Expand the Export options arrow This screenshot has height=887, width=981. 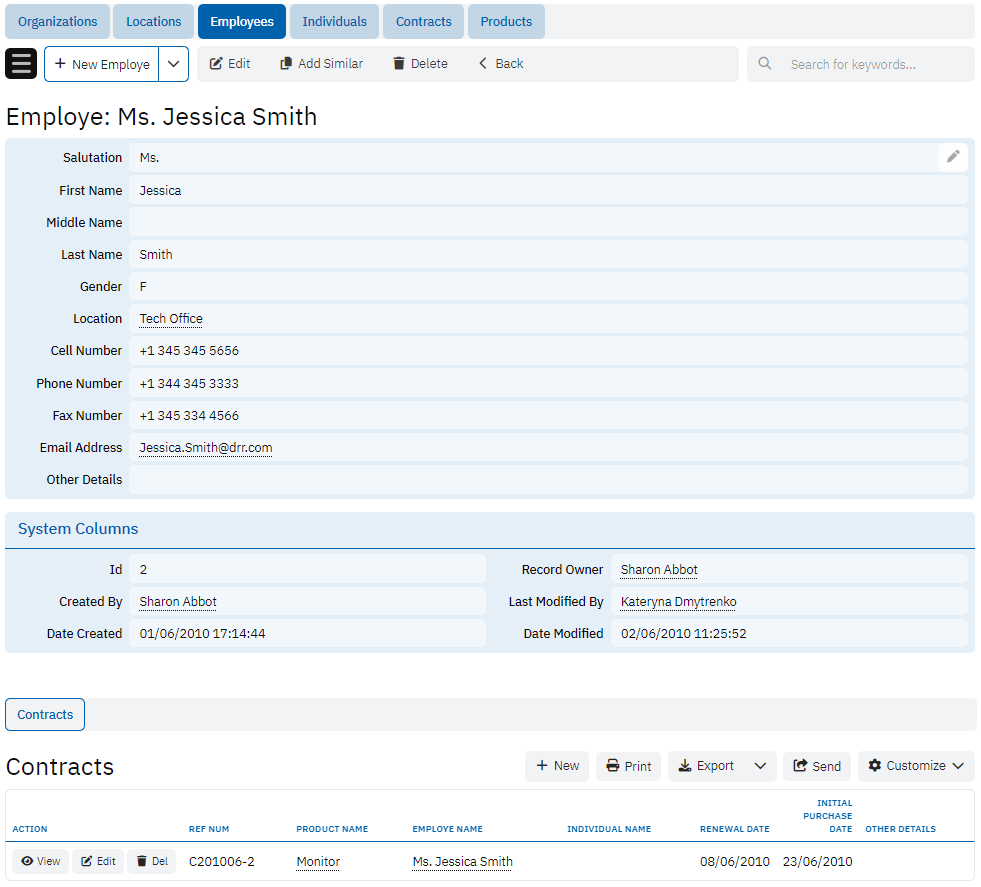760,766
